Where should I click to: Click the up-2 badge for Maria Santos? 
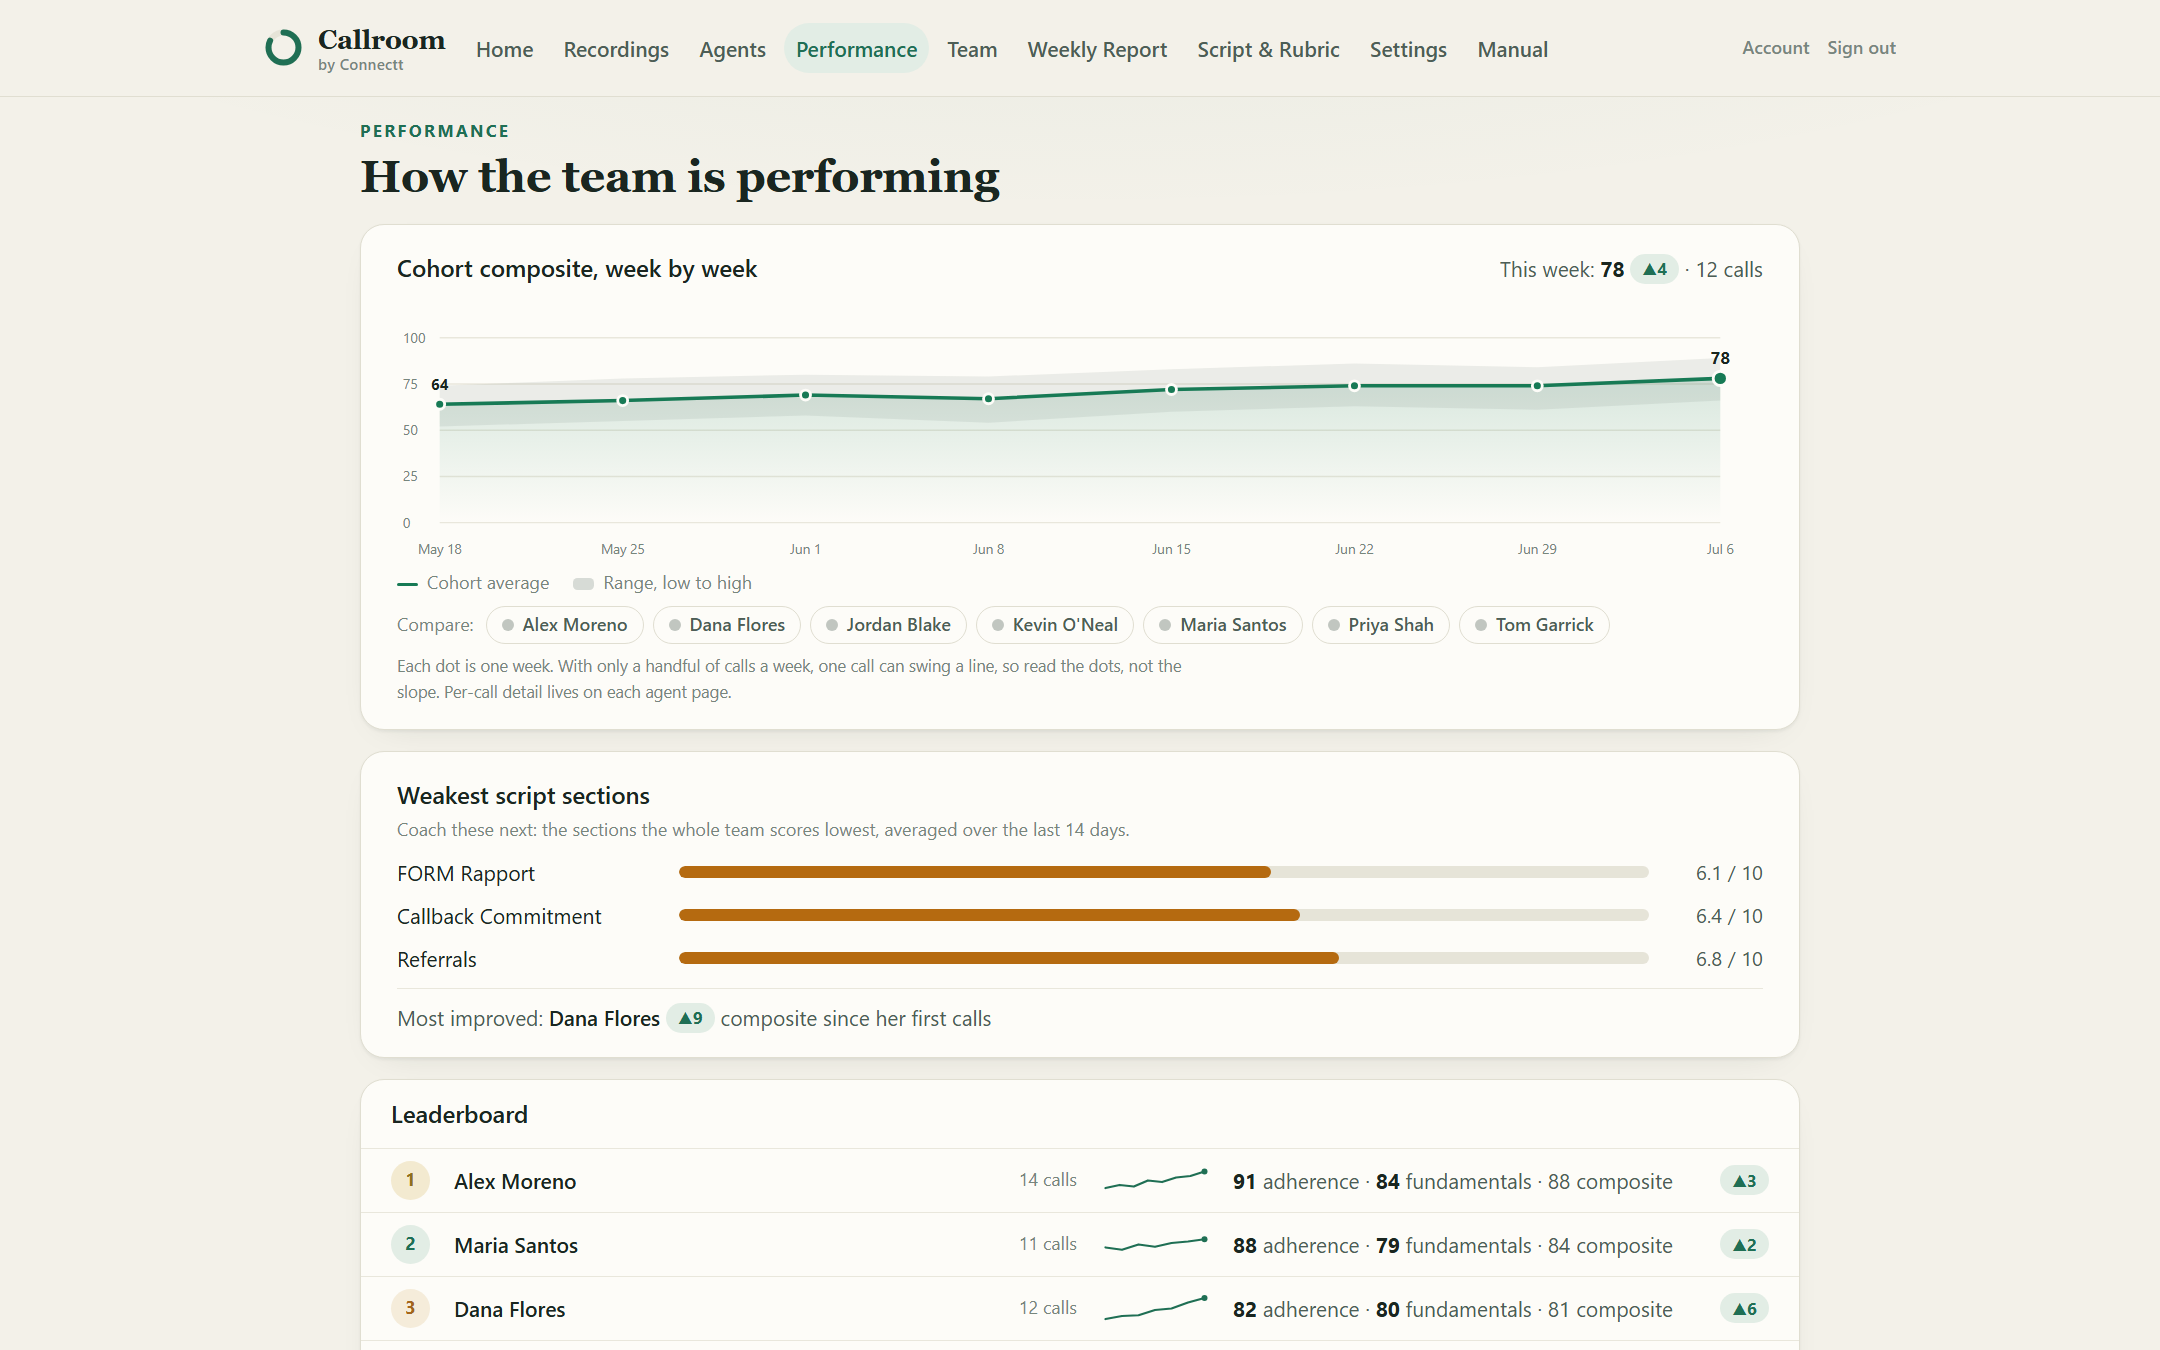tap(1744, 1245)
